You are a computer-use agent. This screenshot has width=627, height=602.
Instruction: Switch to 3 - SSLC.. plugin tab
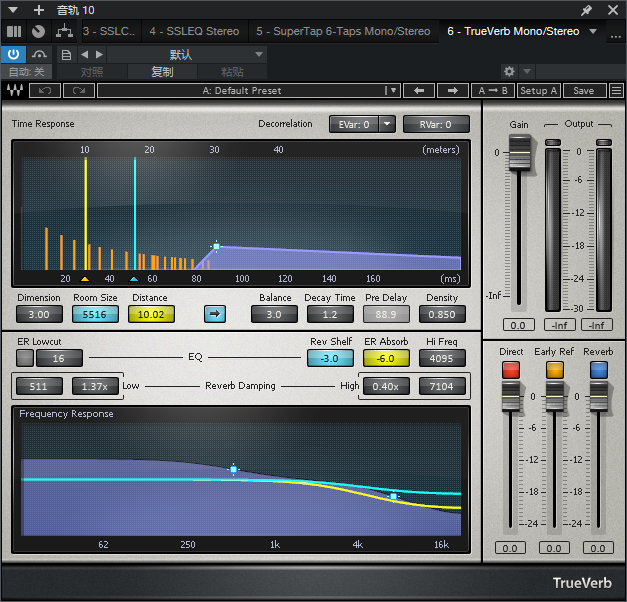click(x=109, y=31)
